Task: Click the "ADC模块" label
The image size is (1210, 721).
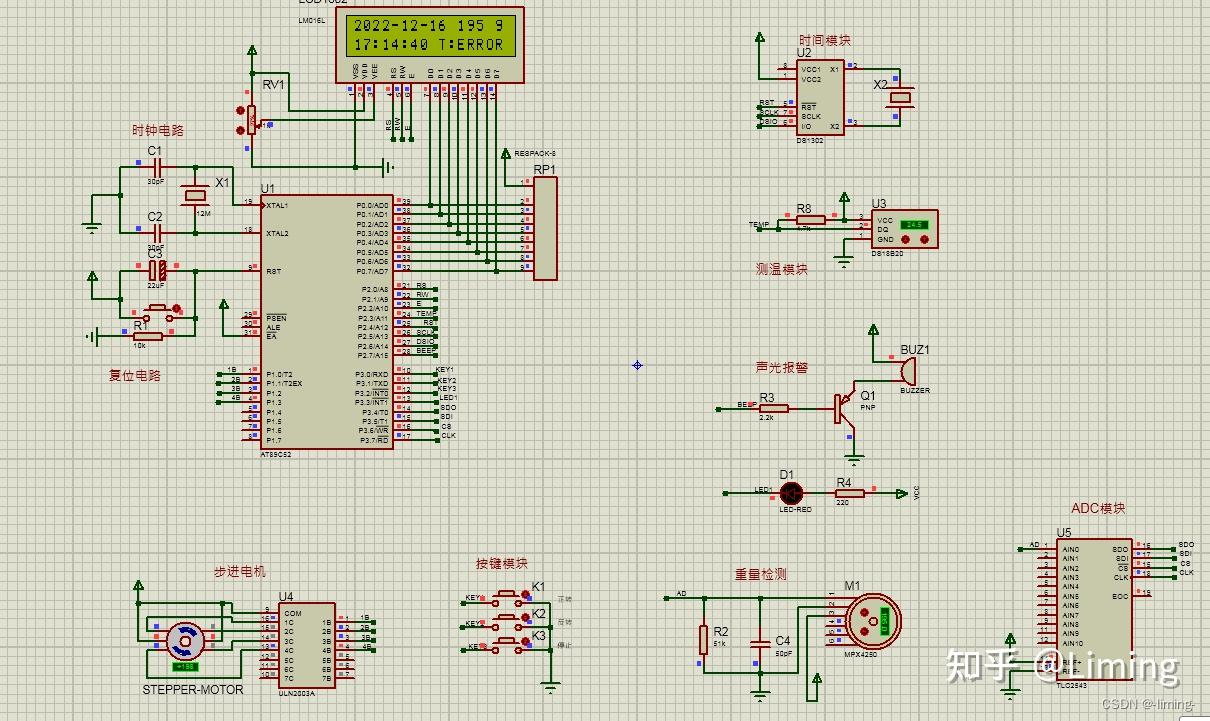Action: click(x=1098, y=508)
